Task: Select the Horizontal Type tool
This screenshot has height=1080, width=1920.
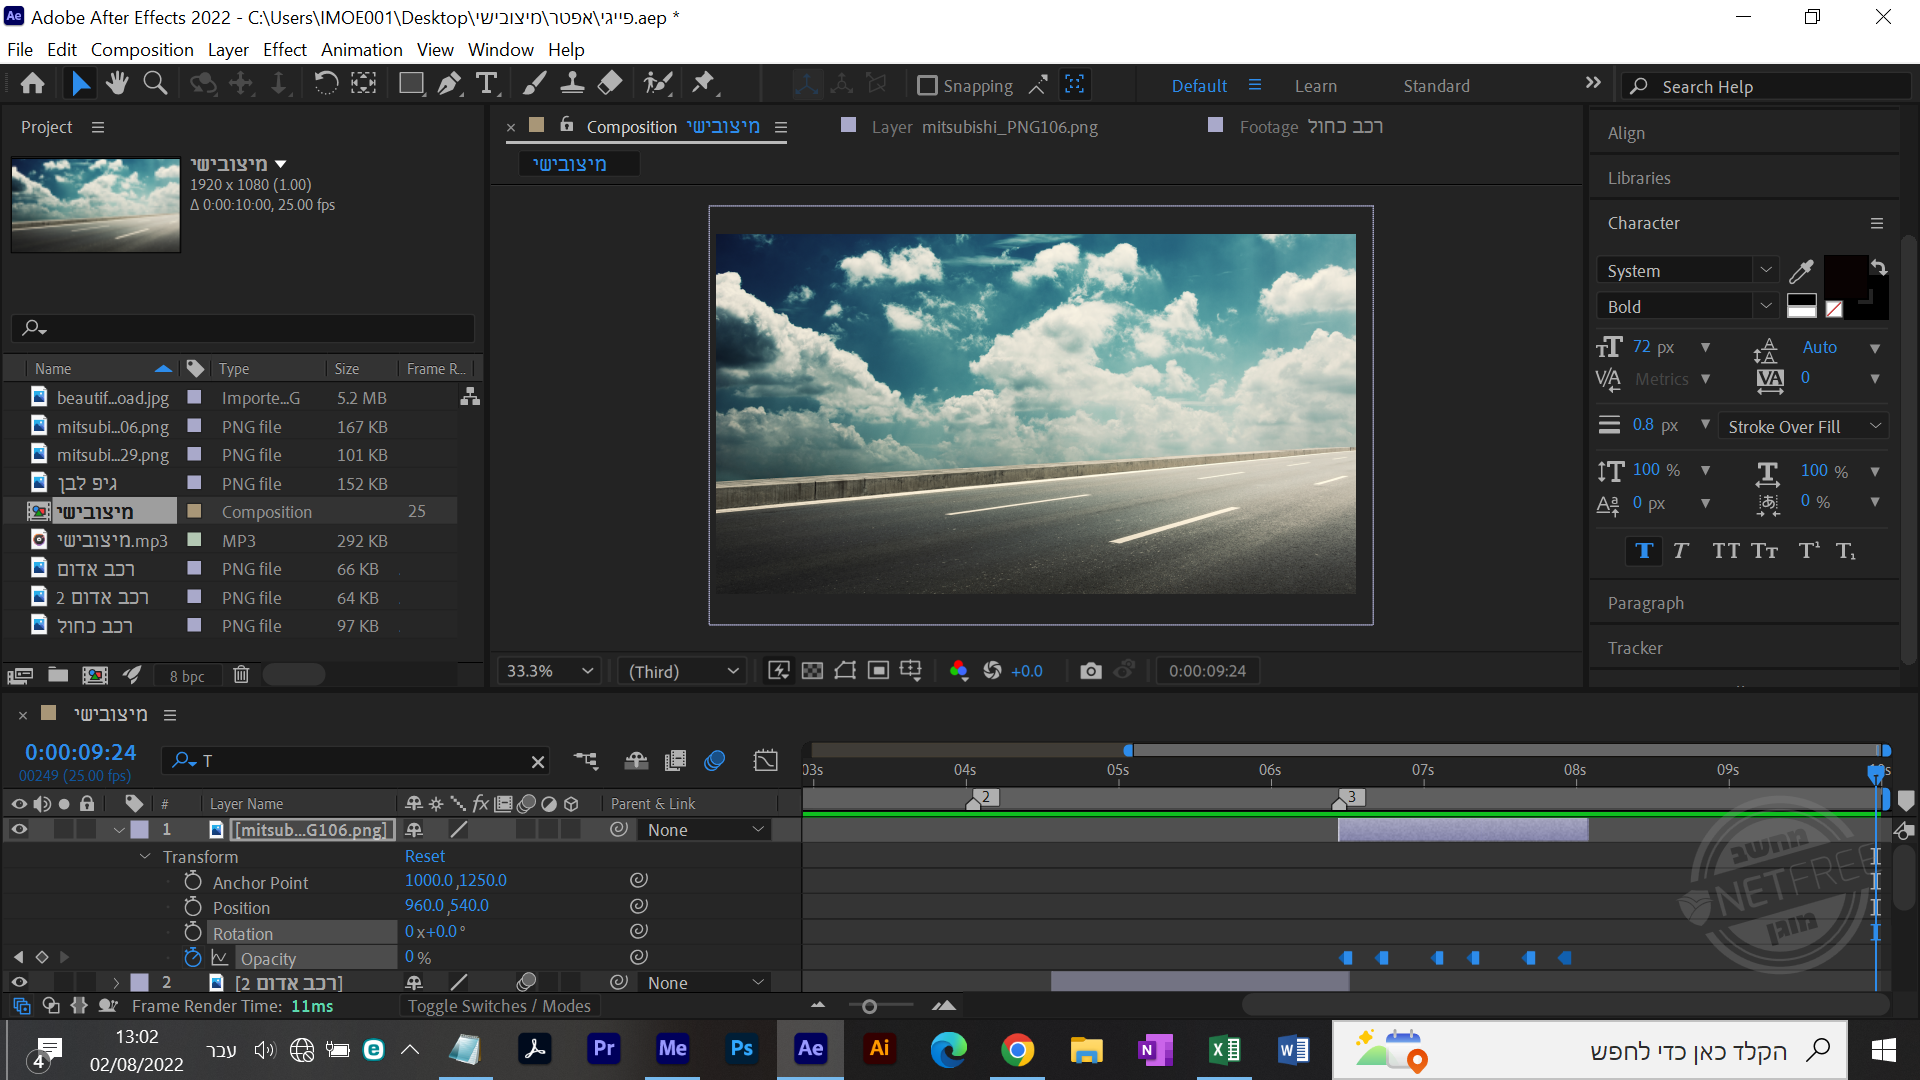Action: point(487,84)
